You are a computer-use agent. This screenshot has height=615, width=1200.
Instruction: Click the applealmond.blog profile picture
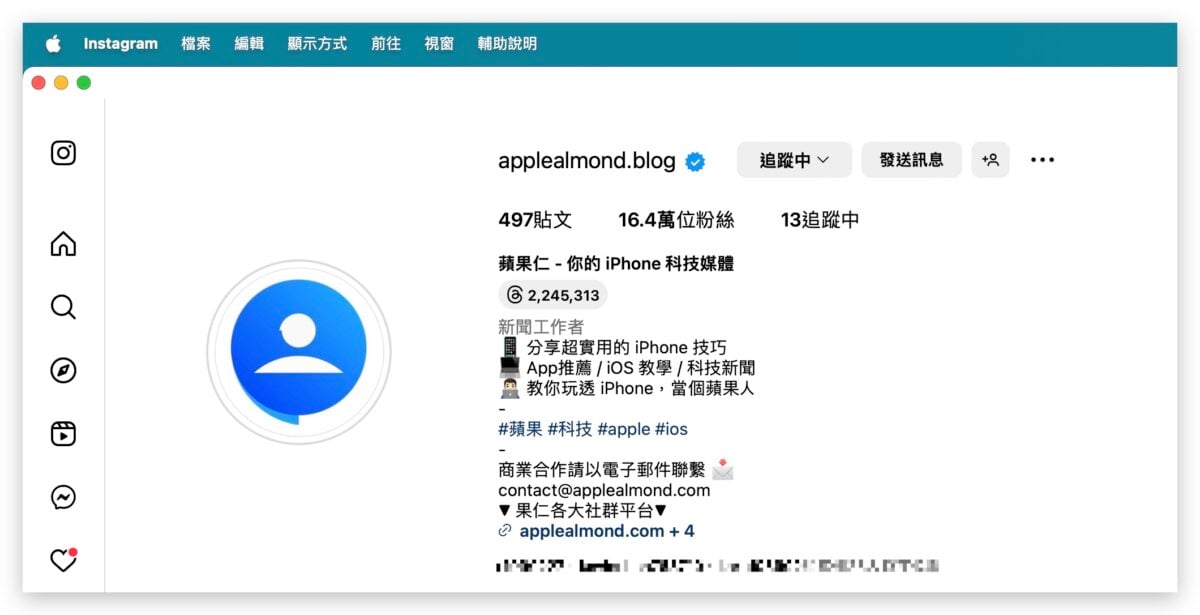click(299, 352)
